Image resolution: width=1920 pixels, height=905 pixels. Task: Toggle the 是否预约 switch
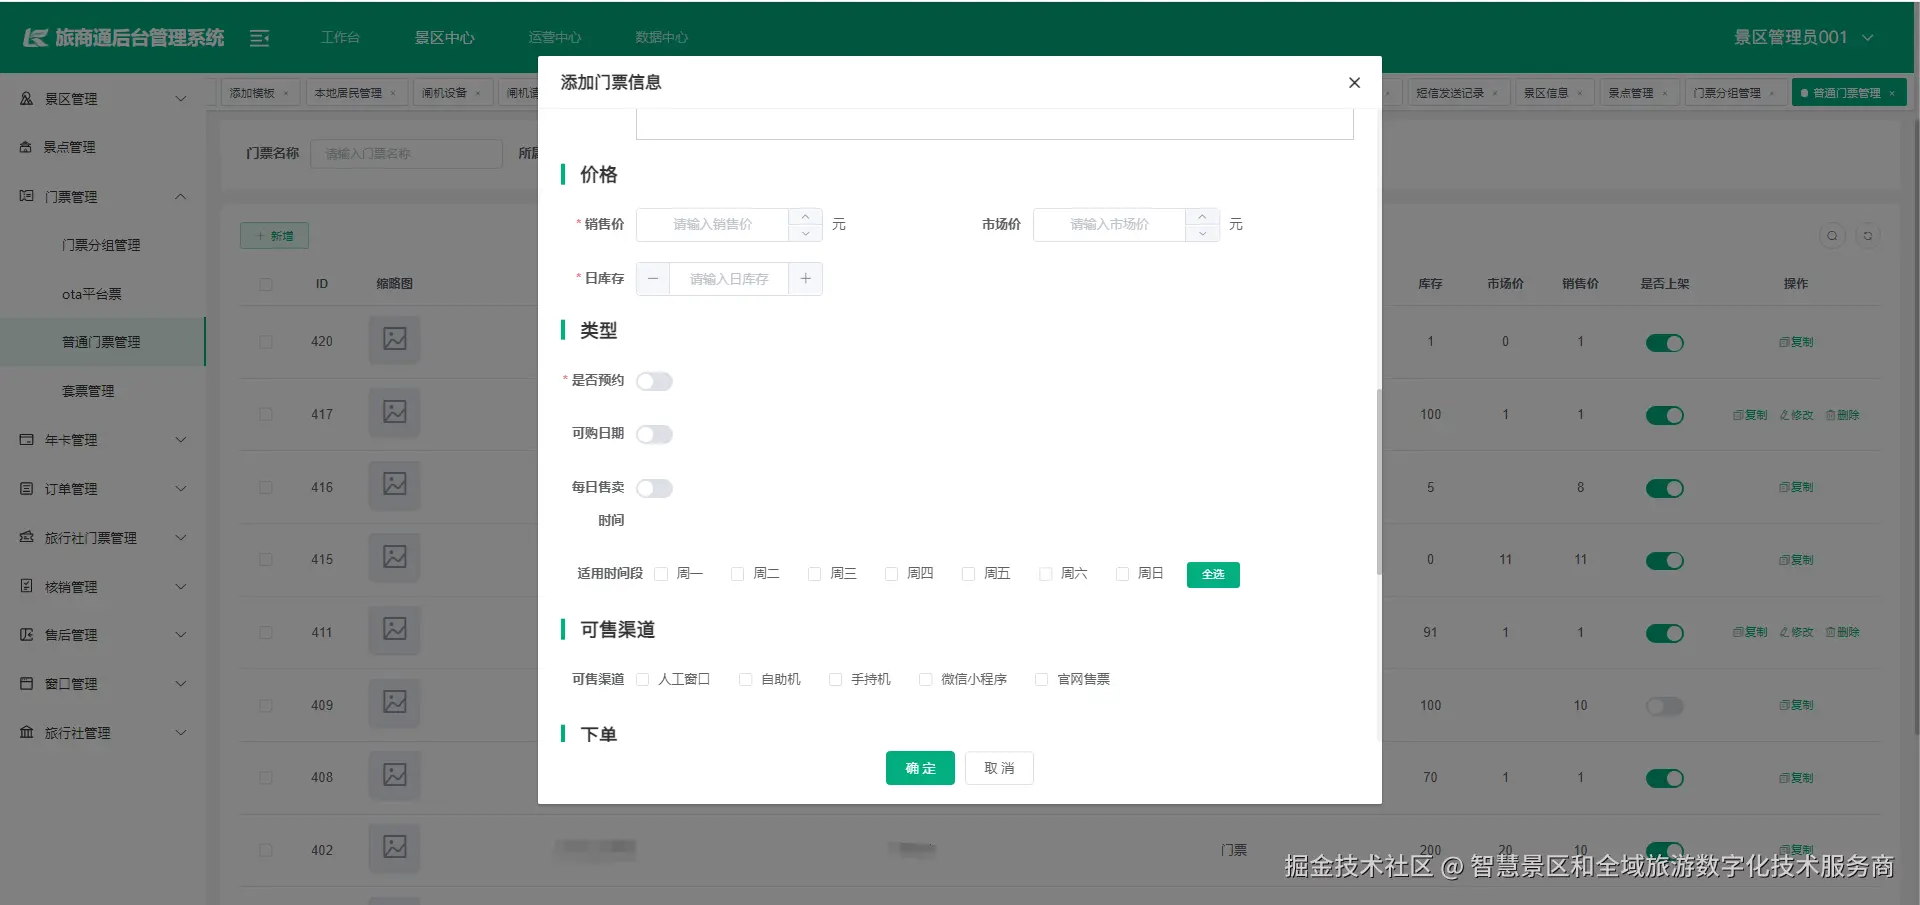(x=655, y=381)
